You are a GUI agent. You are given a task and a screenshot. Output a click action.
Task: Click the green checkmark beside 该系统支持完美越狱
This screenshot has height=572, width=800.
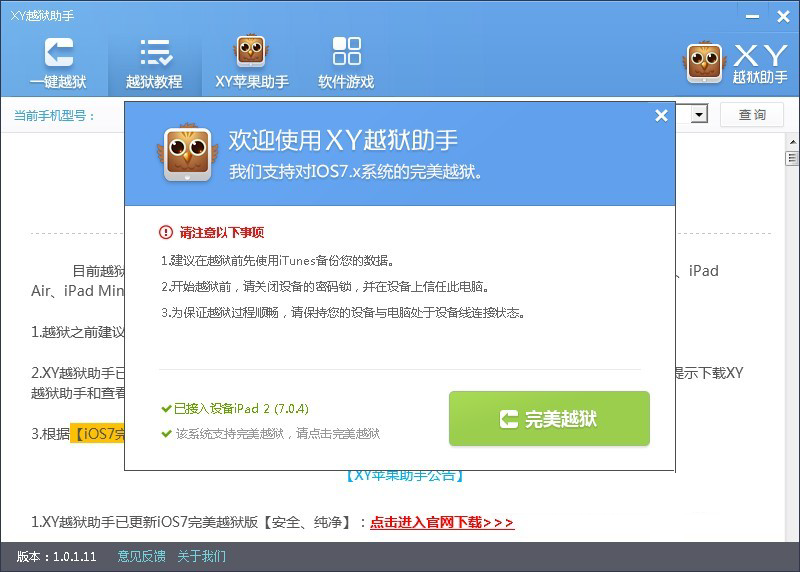point(166,434)
